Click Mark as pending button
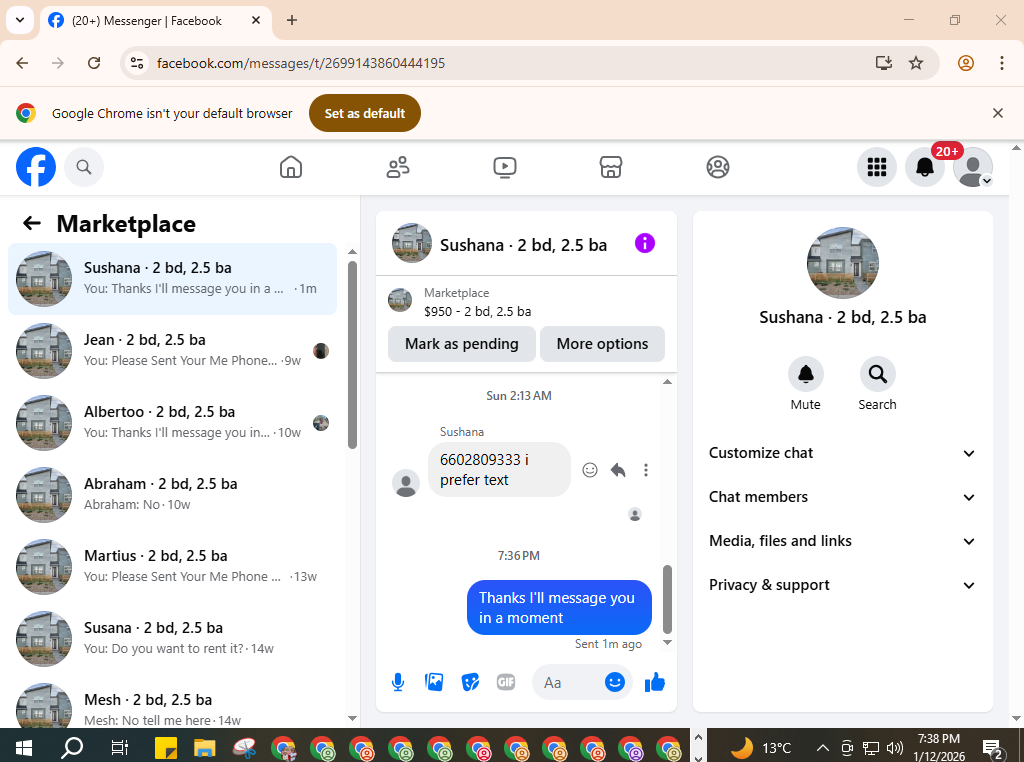The image size is (1024, 762). [x=462, y=344]
